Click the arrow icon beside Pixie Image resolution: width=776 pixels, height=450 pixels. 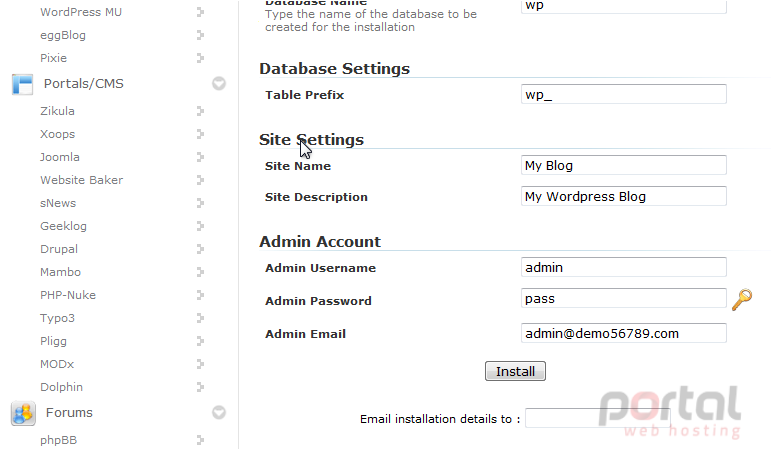[x=200, y=58]
